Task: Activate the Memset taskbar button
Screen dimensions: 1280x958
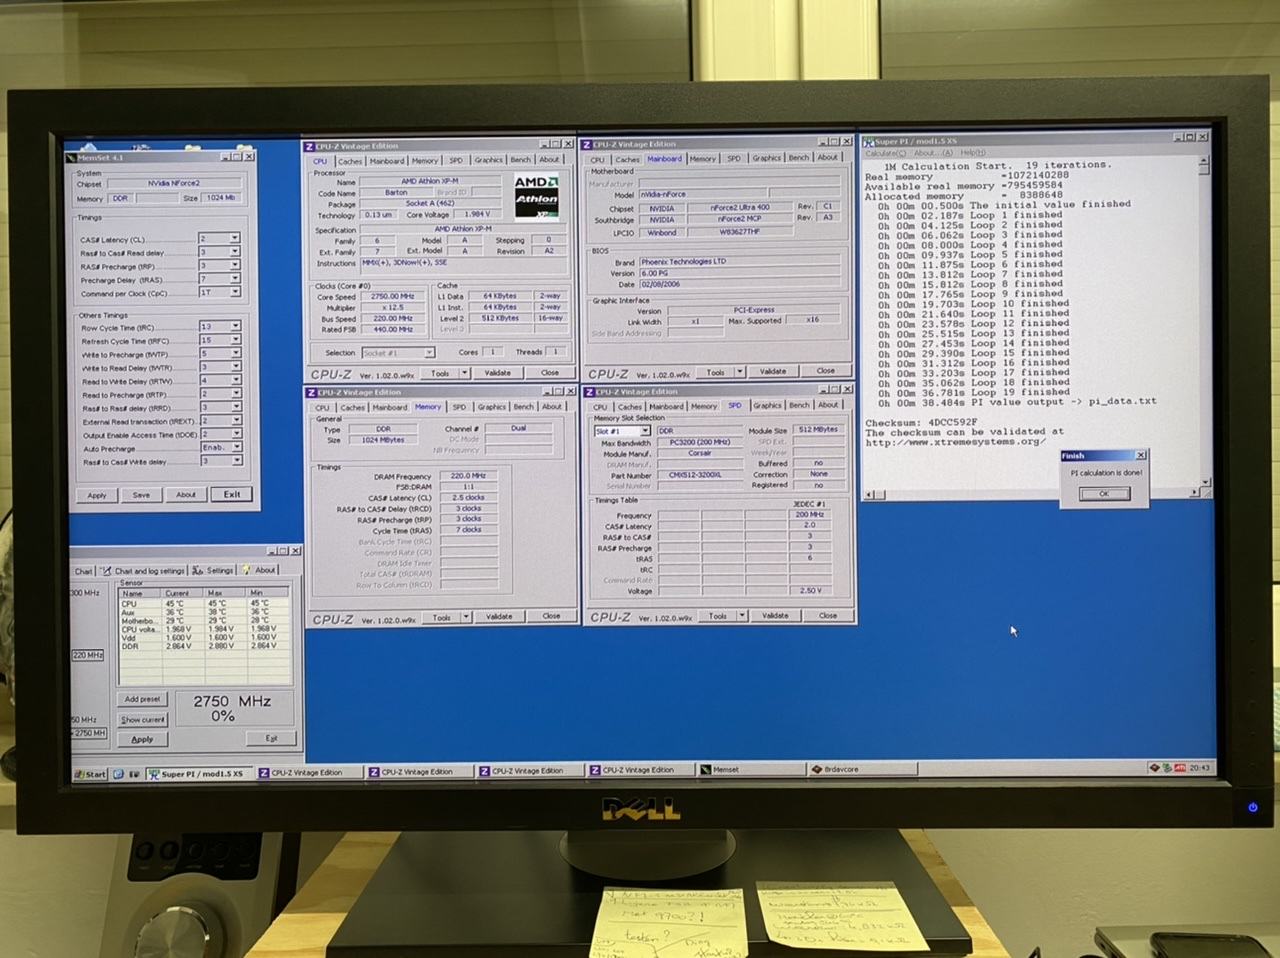Action: click(752, 770)
